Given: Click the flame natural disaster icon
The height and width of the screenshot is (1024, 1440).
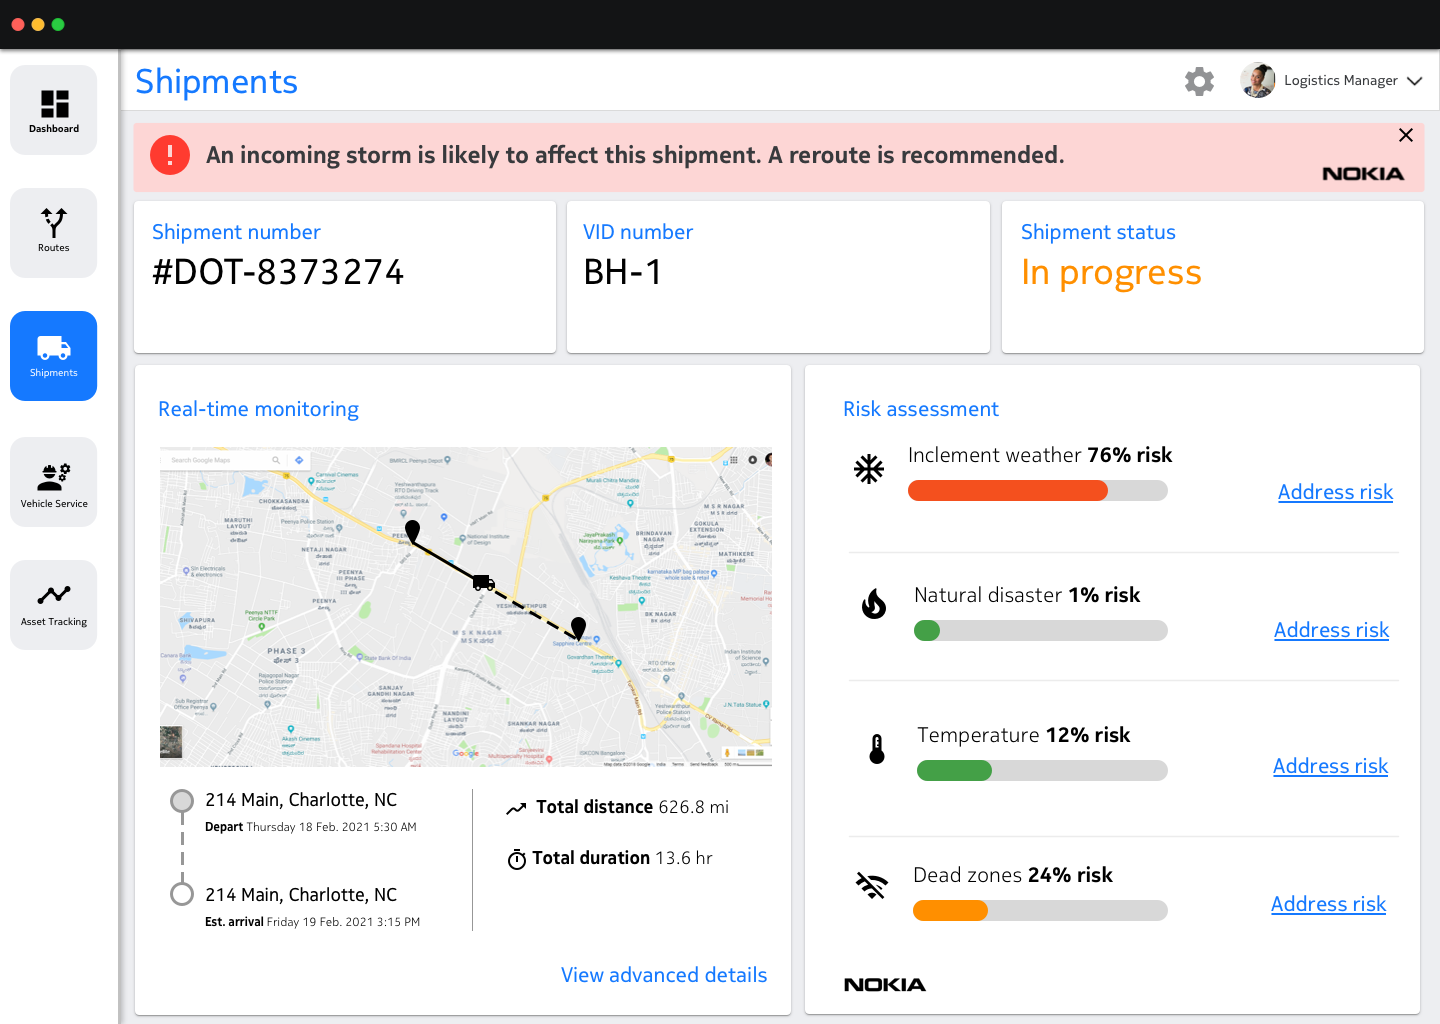Looking at the screenshot, I should click(x=874, y=604).
